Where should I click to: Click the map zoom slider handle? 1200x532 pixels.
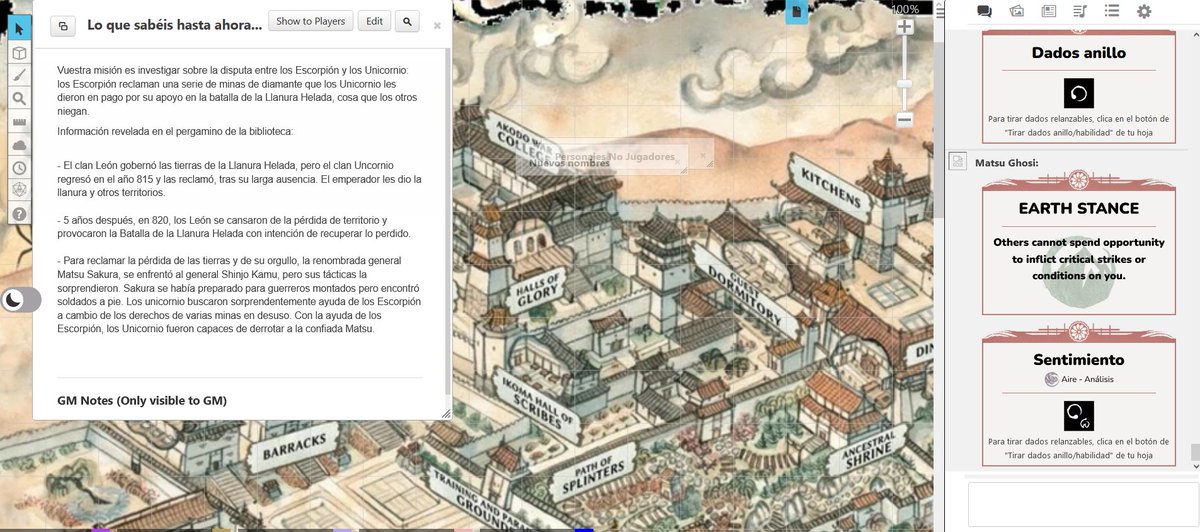905,84
